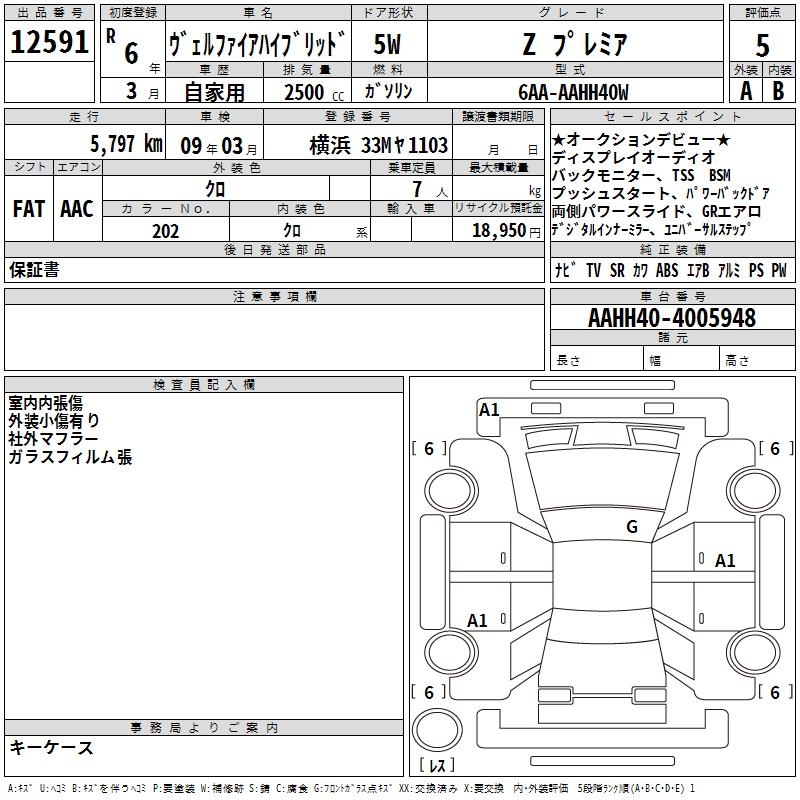Click the first registration month 3 月

[x=142, y=91]
